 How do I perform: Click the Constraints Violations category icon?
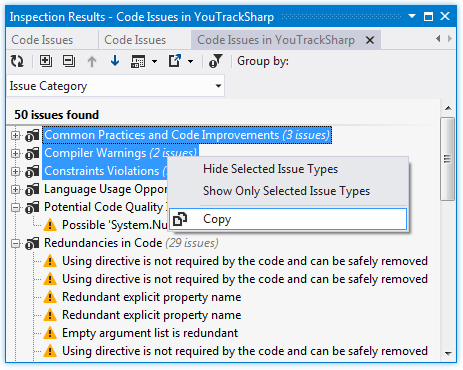point(32,171)
